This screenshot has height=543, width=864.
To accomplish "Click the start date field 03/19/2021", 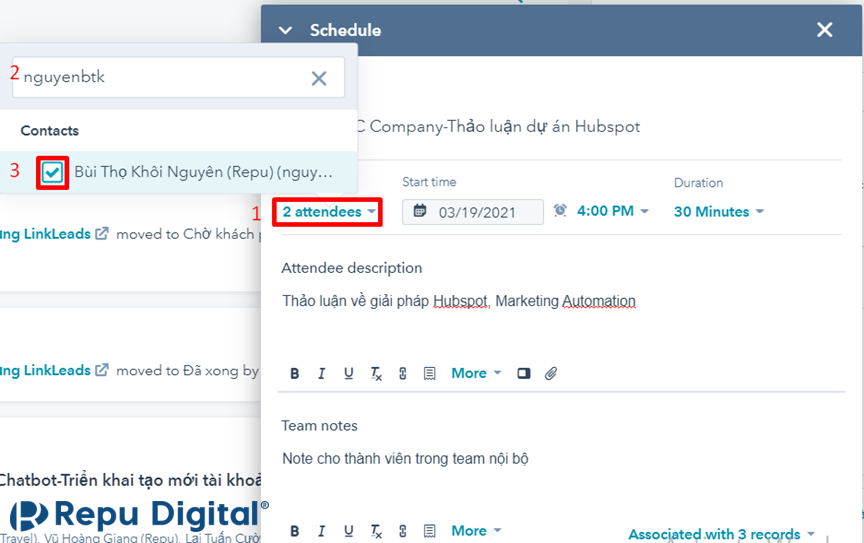I will pyautogui.click(x=473, y=212).
